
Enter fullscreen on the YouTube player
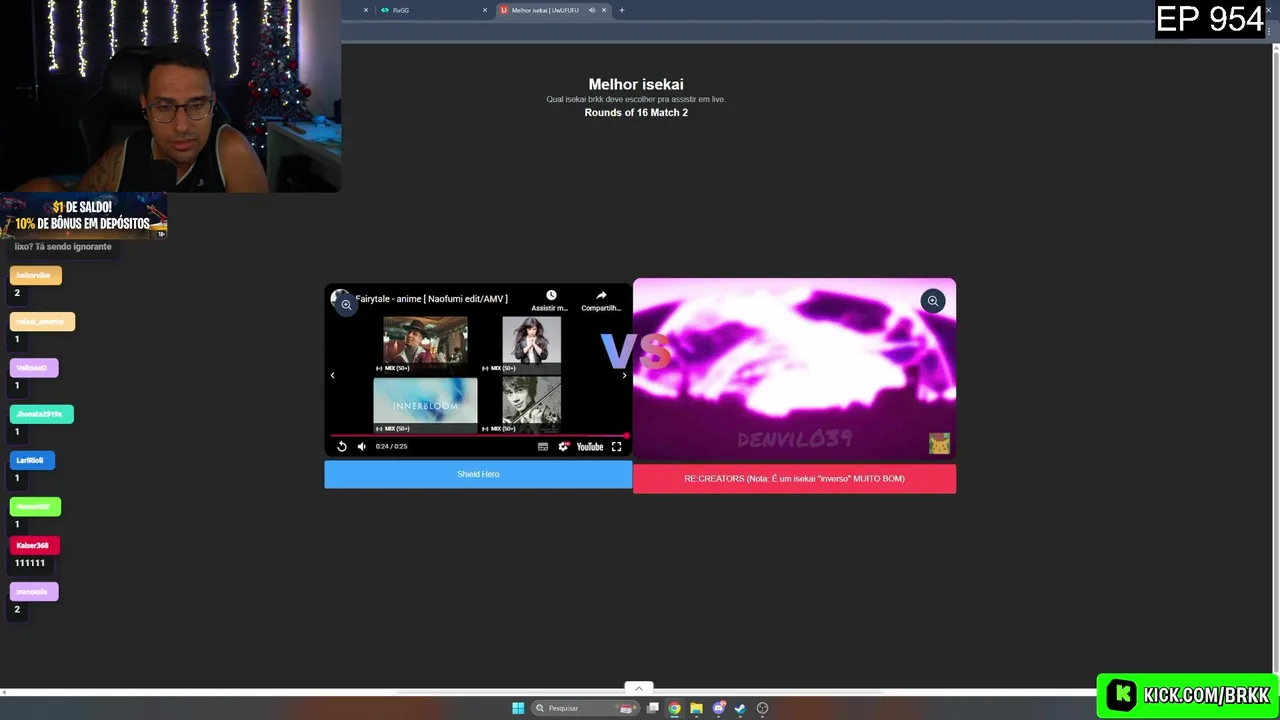point(616,447)
